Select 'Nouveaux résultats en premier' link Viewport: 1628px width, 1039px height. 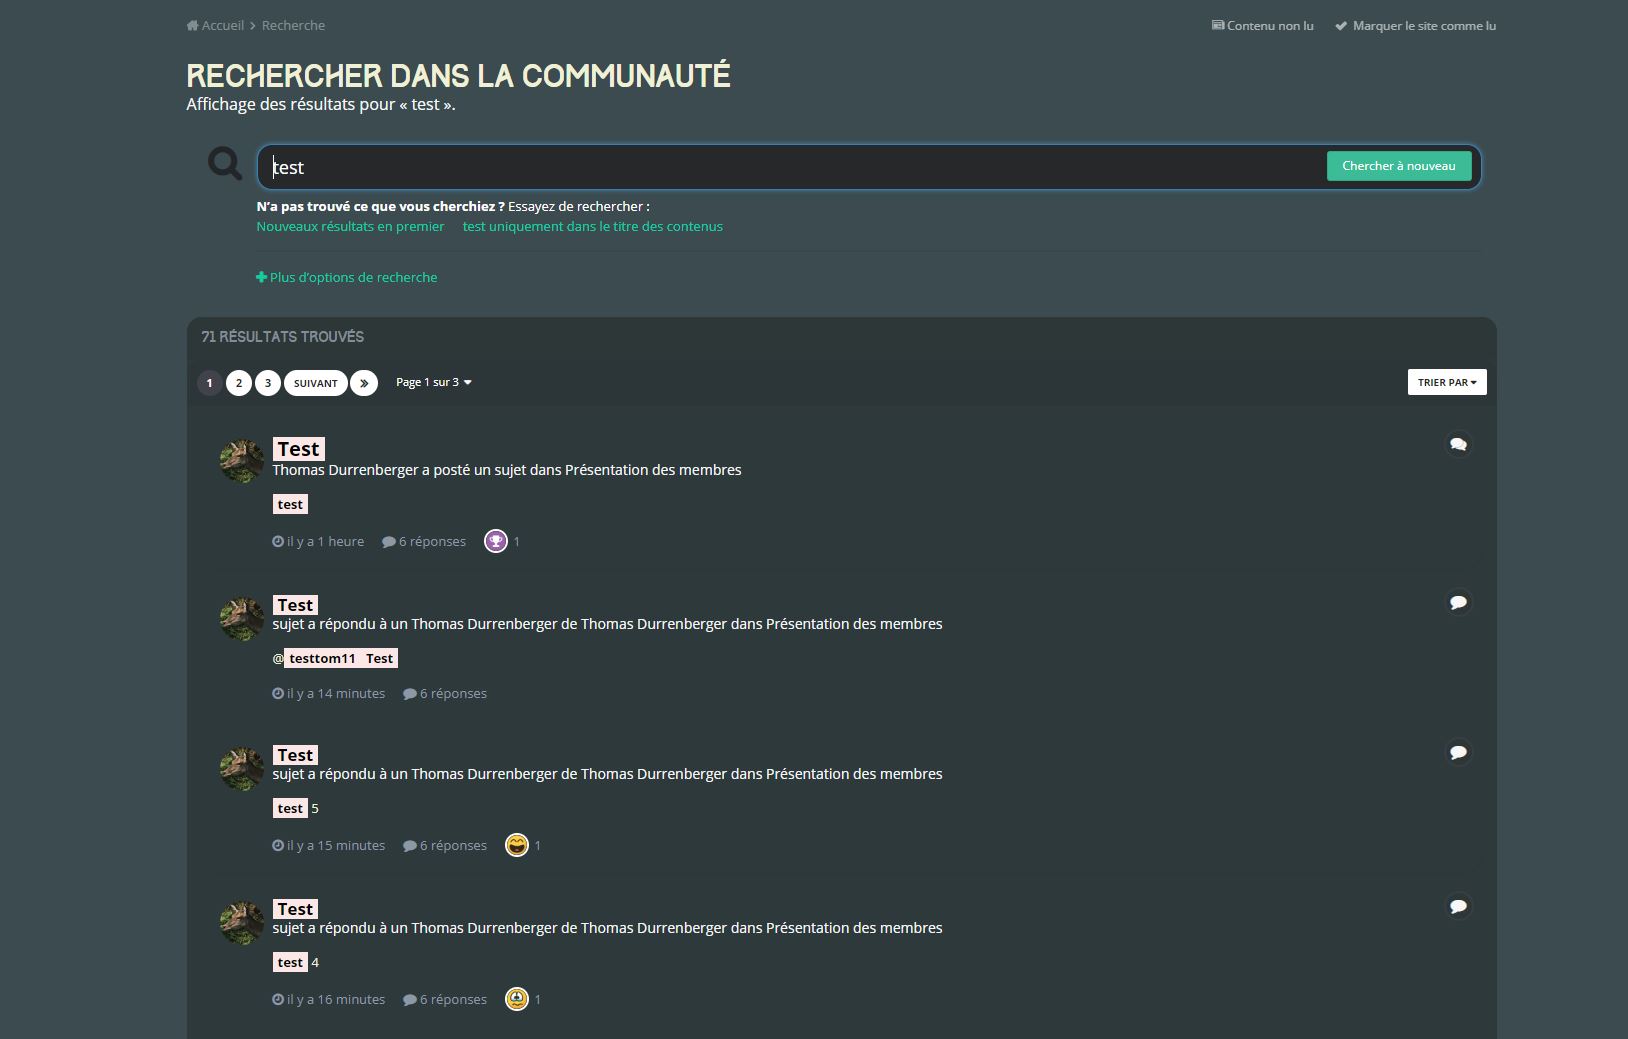[350, 227]
